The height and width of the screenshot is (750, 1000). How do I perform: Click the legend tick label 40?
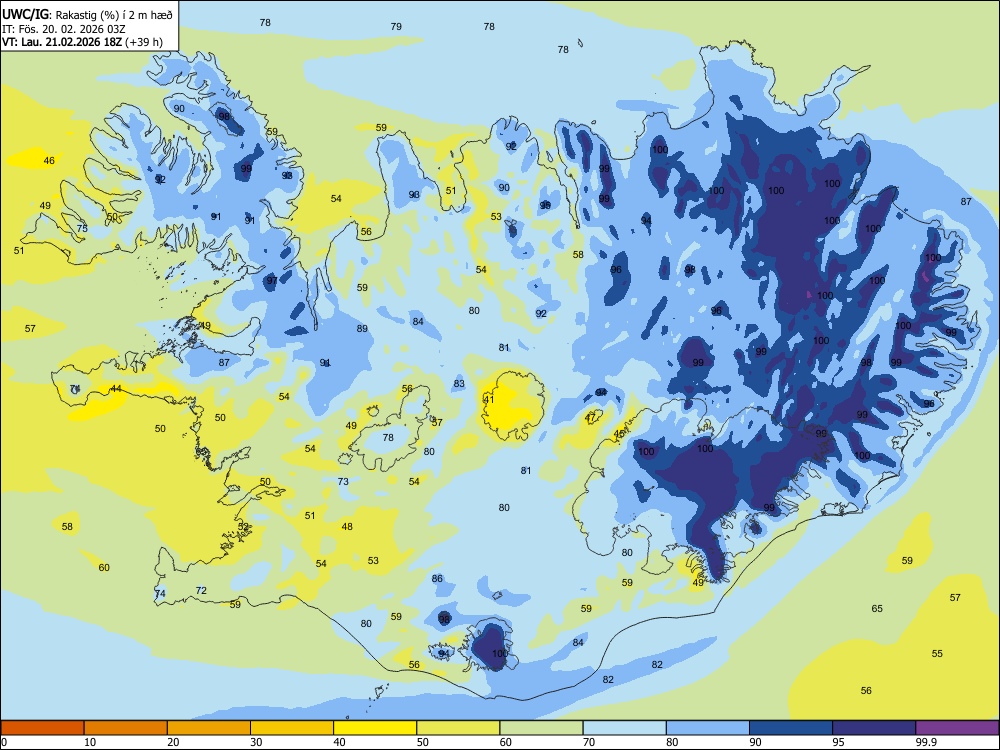coord(339,742)
